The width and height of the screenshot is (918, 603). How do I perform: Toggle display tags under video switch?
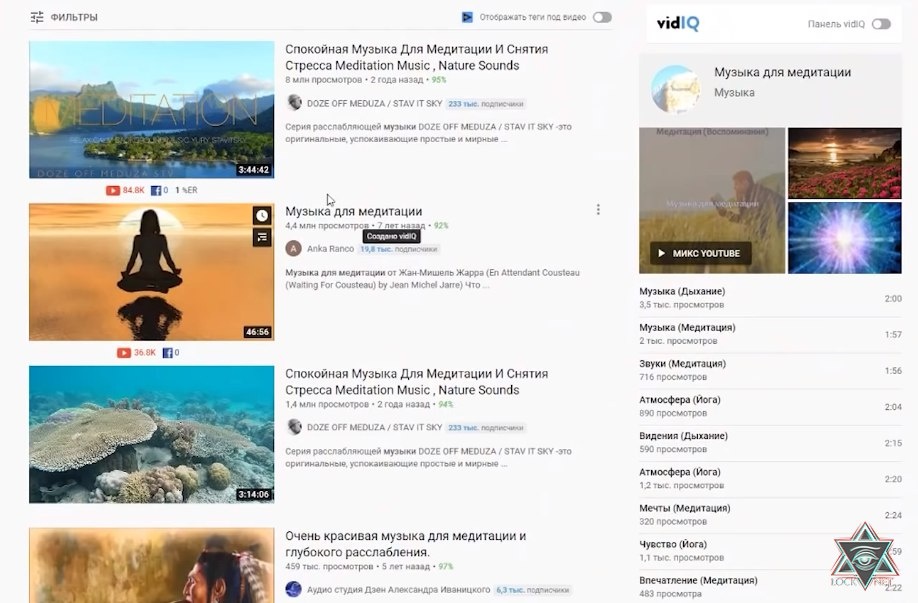point(602,17)
